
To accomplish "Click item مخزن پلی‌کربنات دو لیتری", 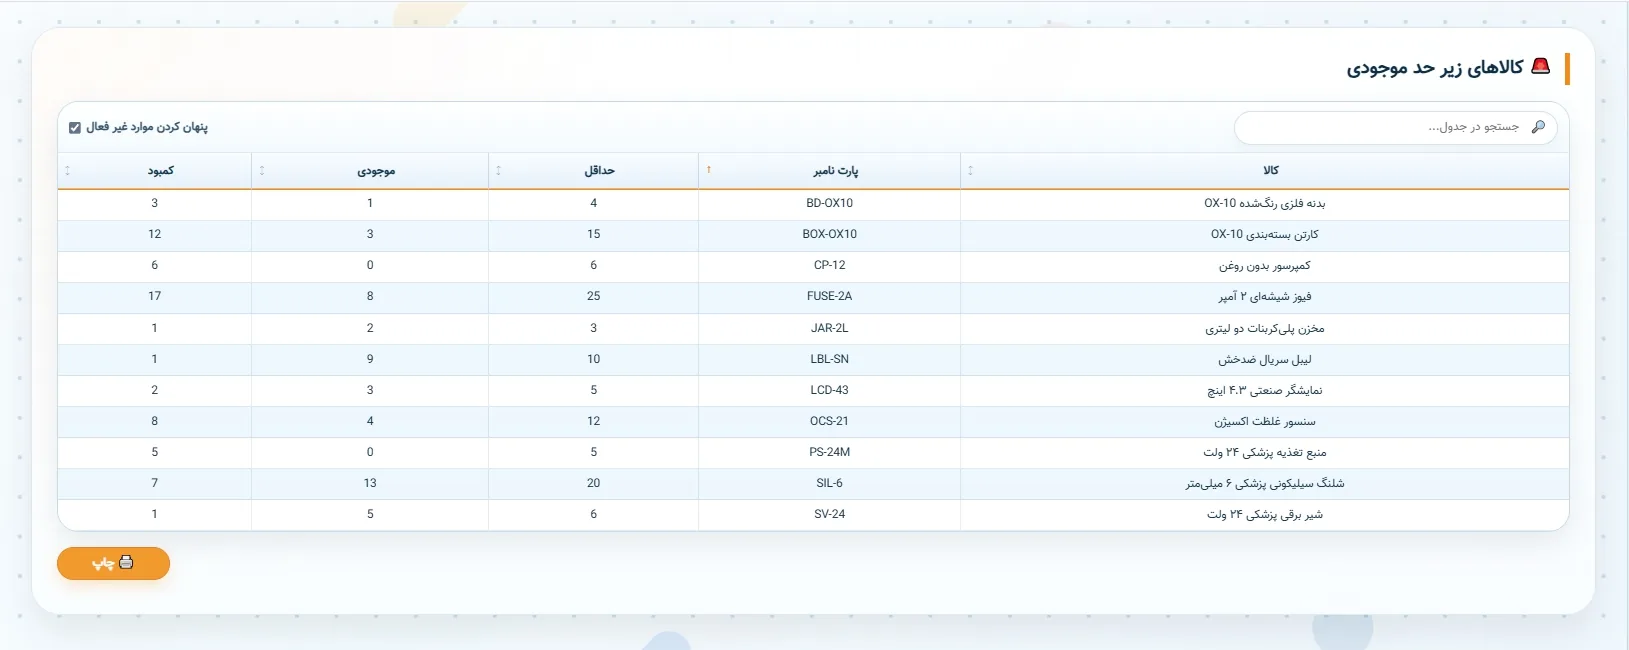I will (1264, 328).
